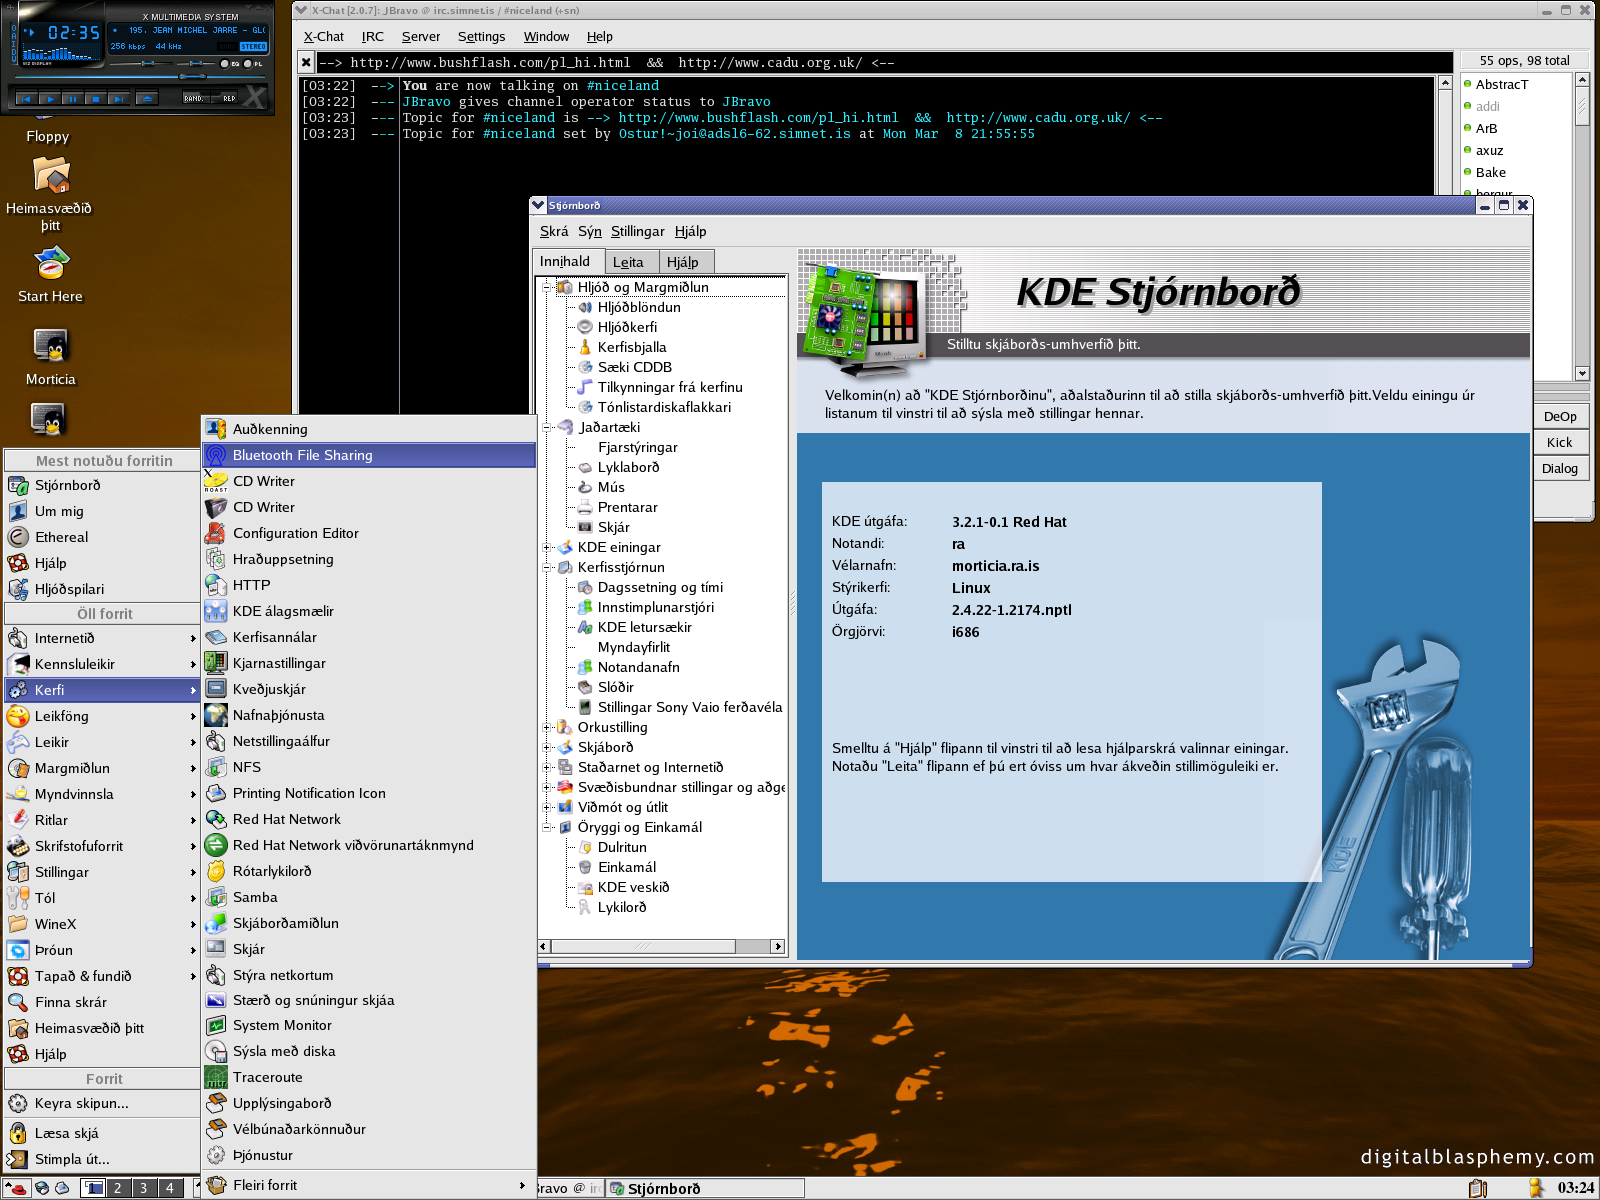Collapse the Hljóð og Margmiðlun tree node
Viewport: 1600px width, 1200px height.
tap(547, 287)
